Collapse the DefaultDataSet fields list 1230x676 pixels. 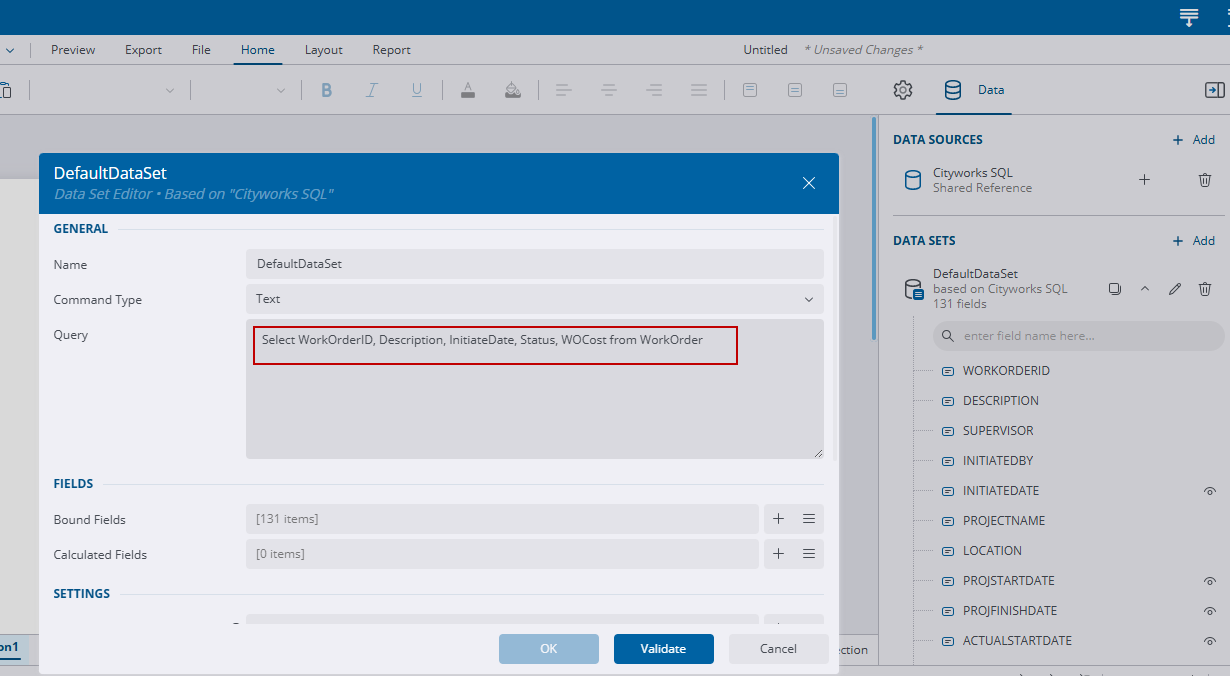coord(1145,289)
